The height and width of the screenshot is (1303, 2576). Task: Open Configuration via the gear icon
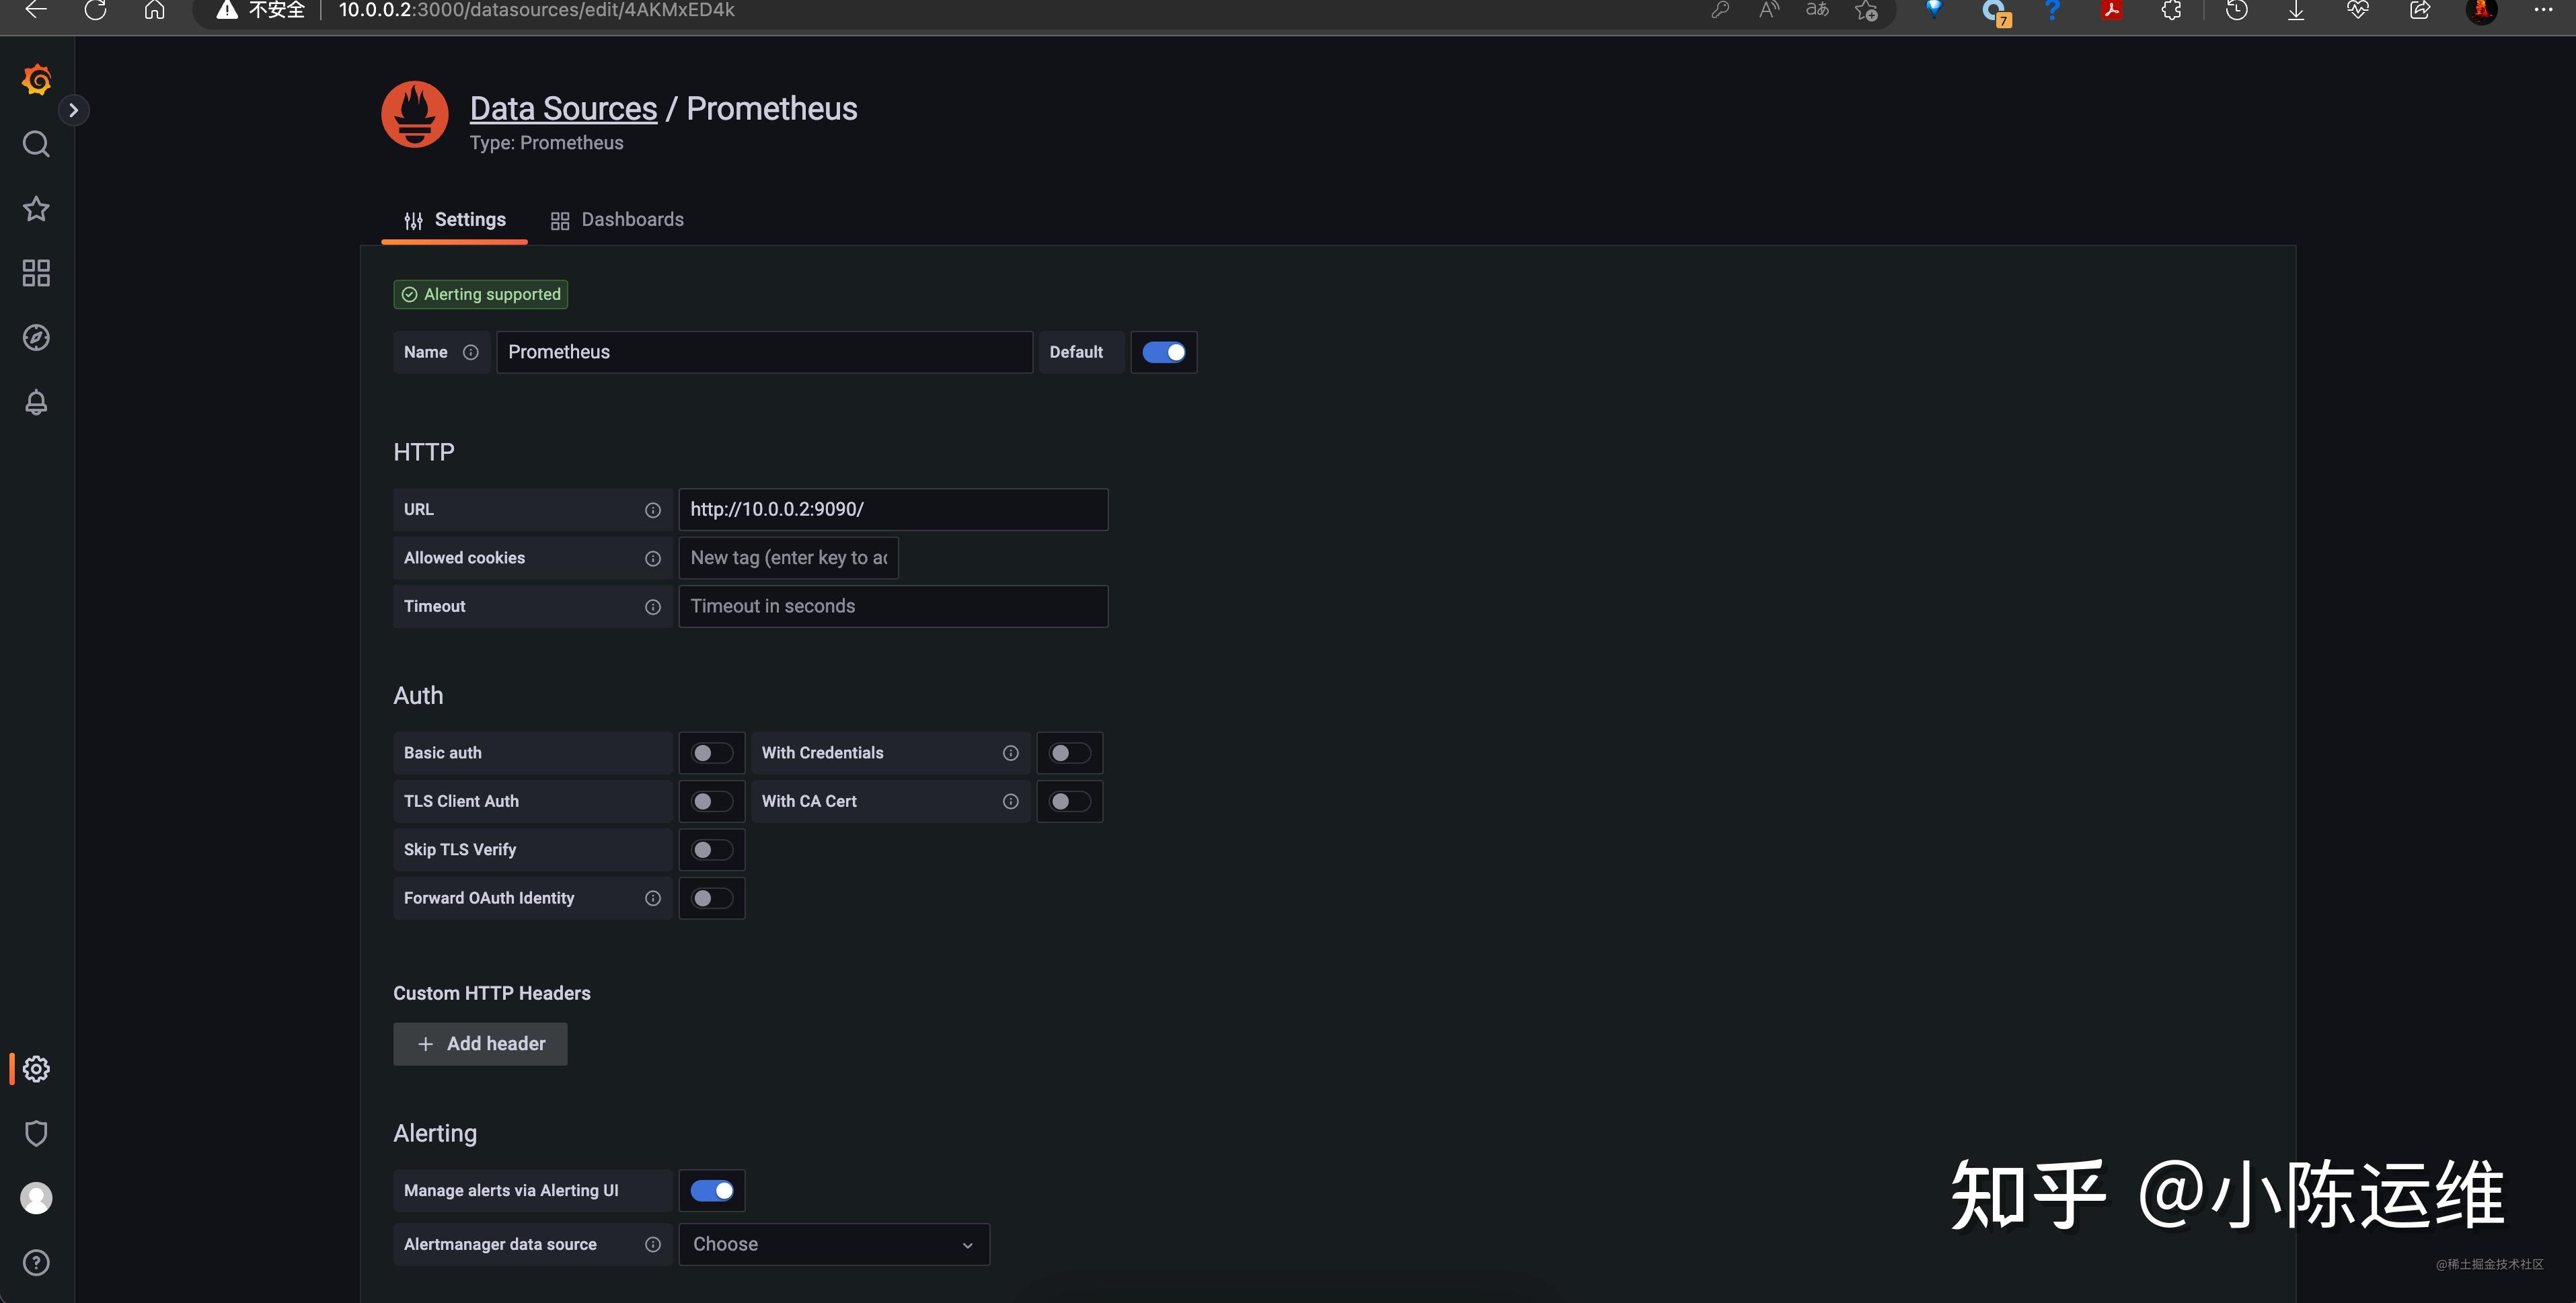tap(36, 1068)
